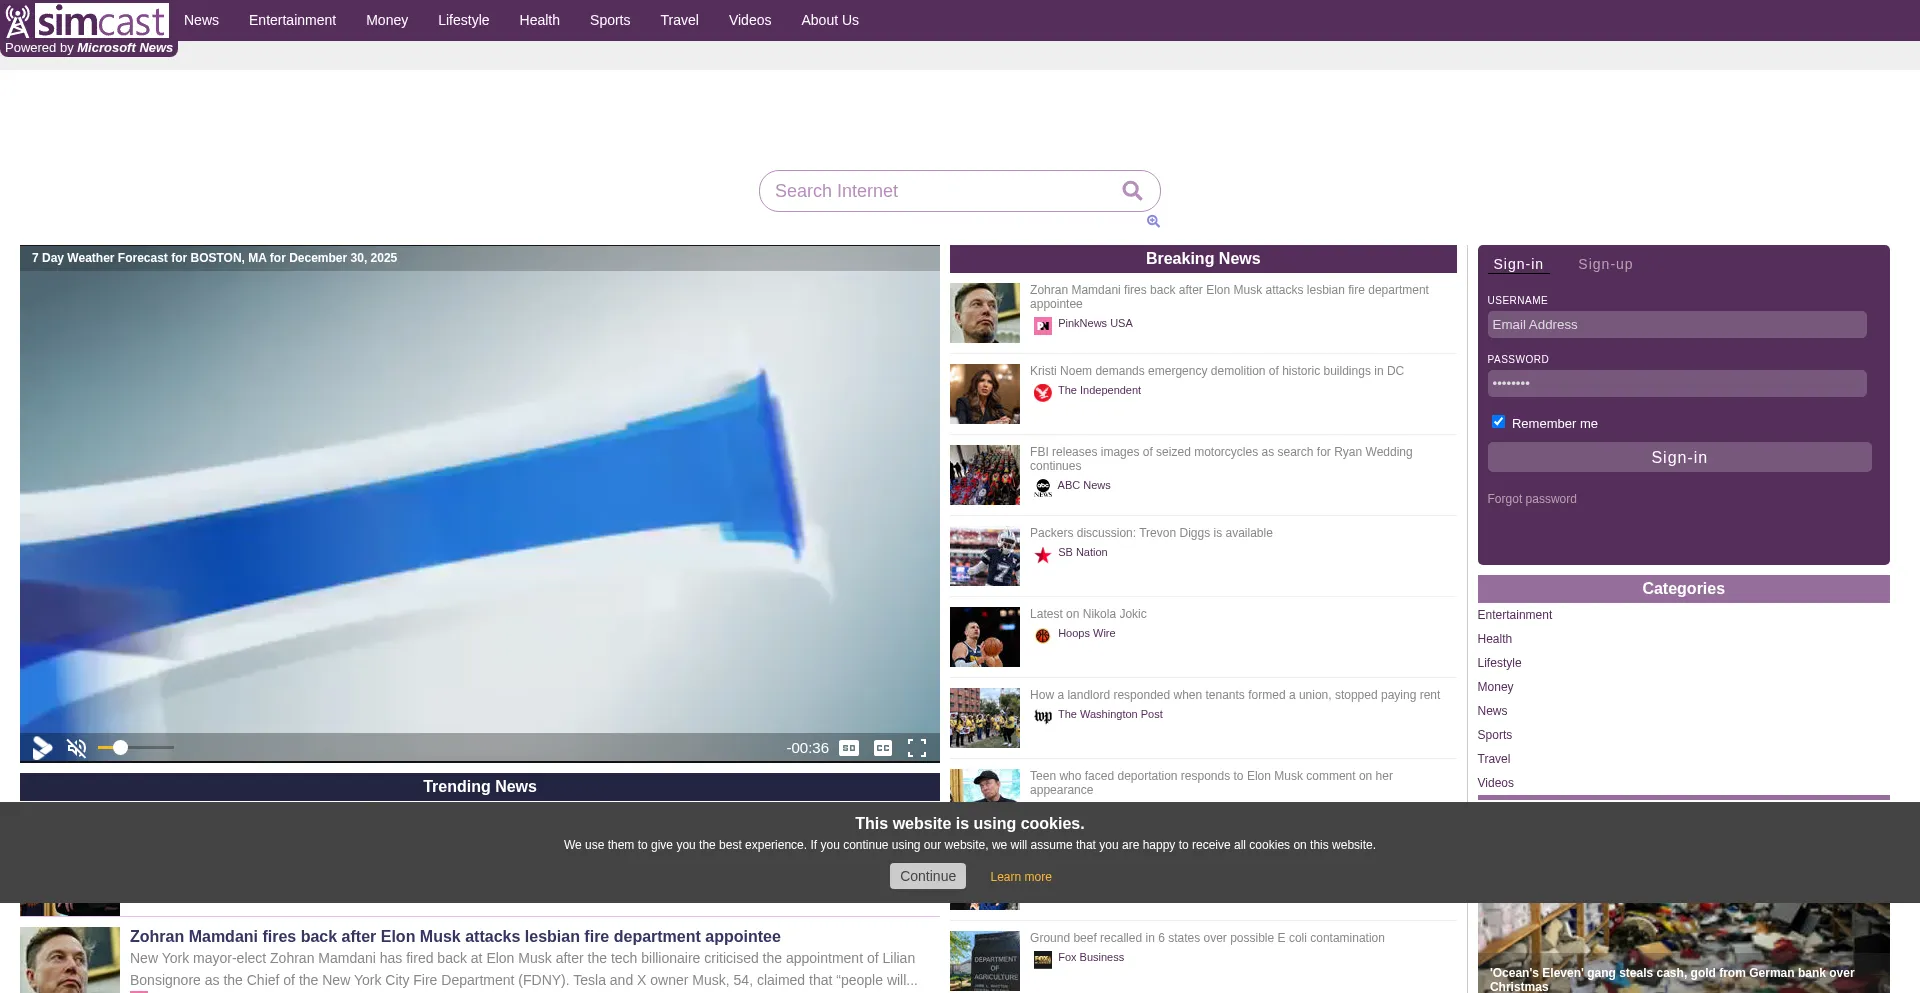Screen dimensions: 1920x993
Task: Click the purple Sign-in button
Action: [1679, 457]
